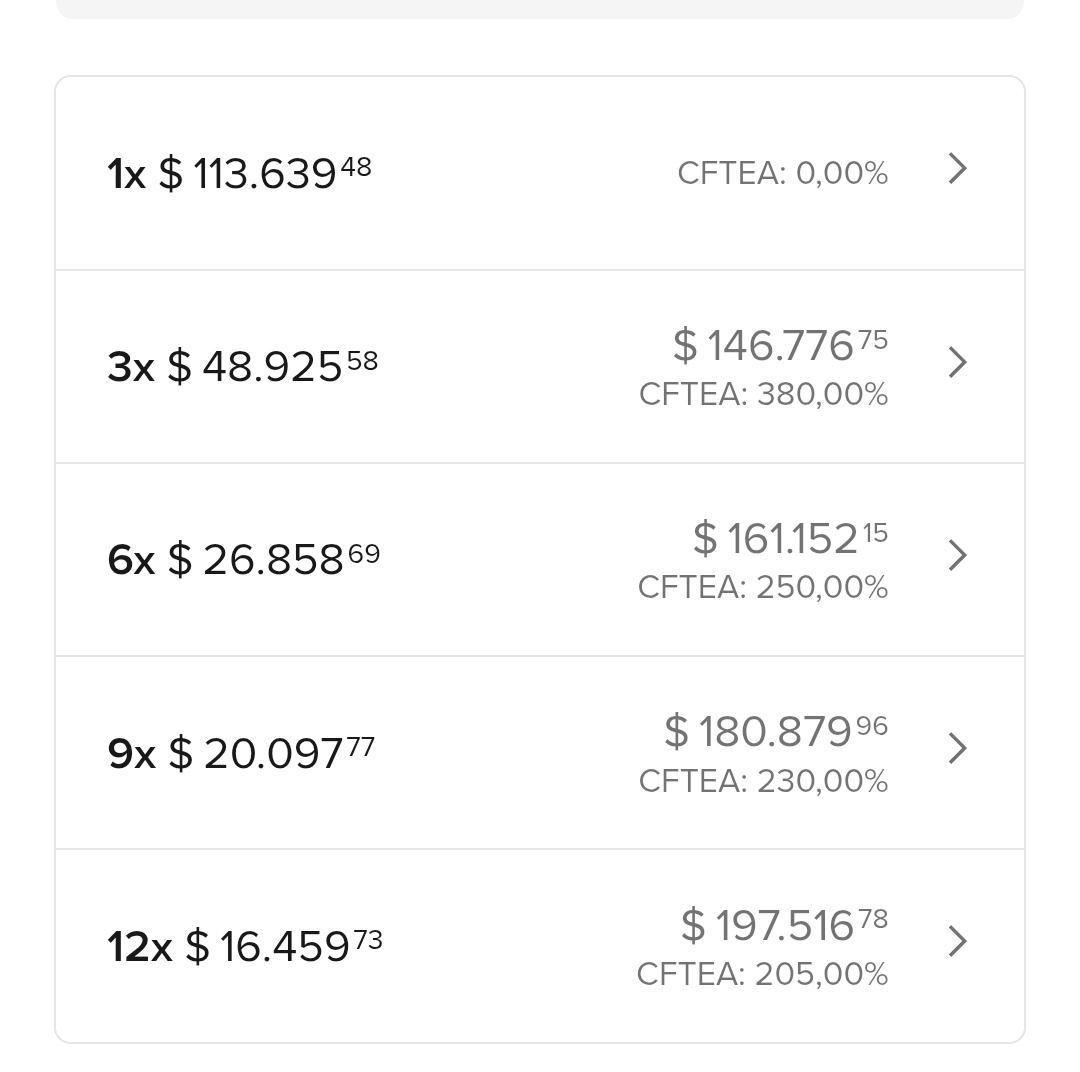Open the 1x installment chevron arrow
This screenshot has width=1080, height=1072.
pyautogui.click(x=957, y=169)
